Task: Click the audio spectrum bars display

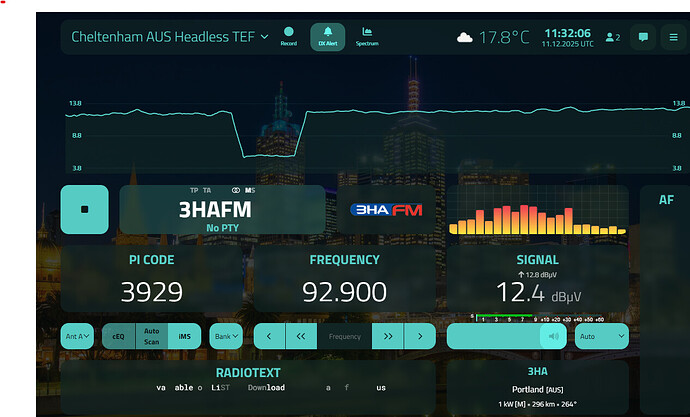Action: [x=537, y=211]
